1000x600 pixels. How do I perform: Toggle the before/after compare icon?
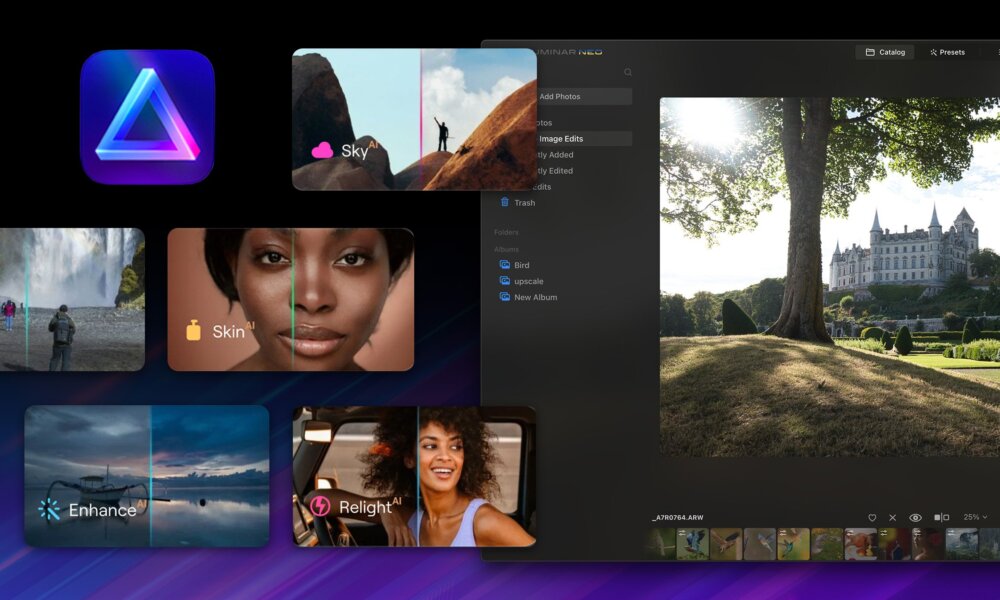[x=941, y=518]
